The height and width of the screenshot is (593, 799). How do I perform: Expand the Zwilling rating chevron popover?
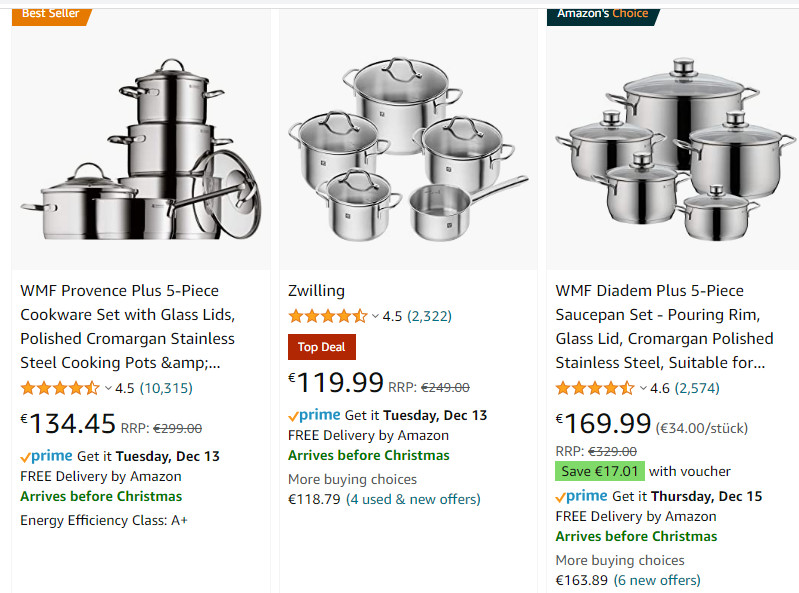click(x=376, y=317)
